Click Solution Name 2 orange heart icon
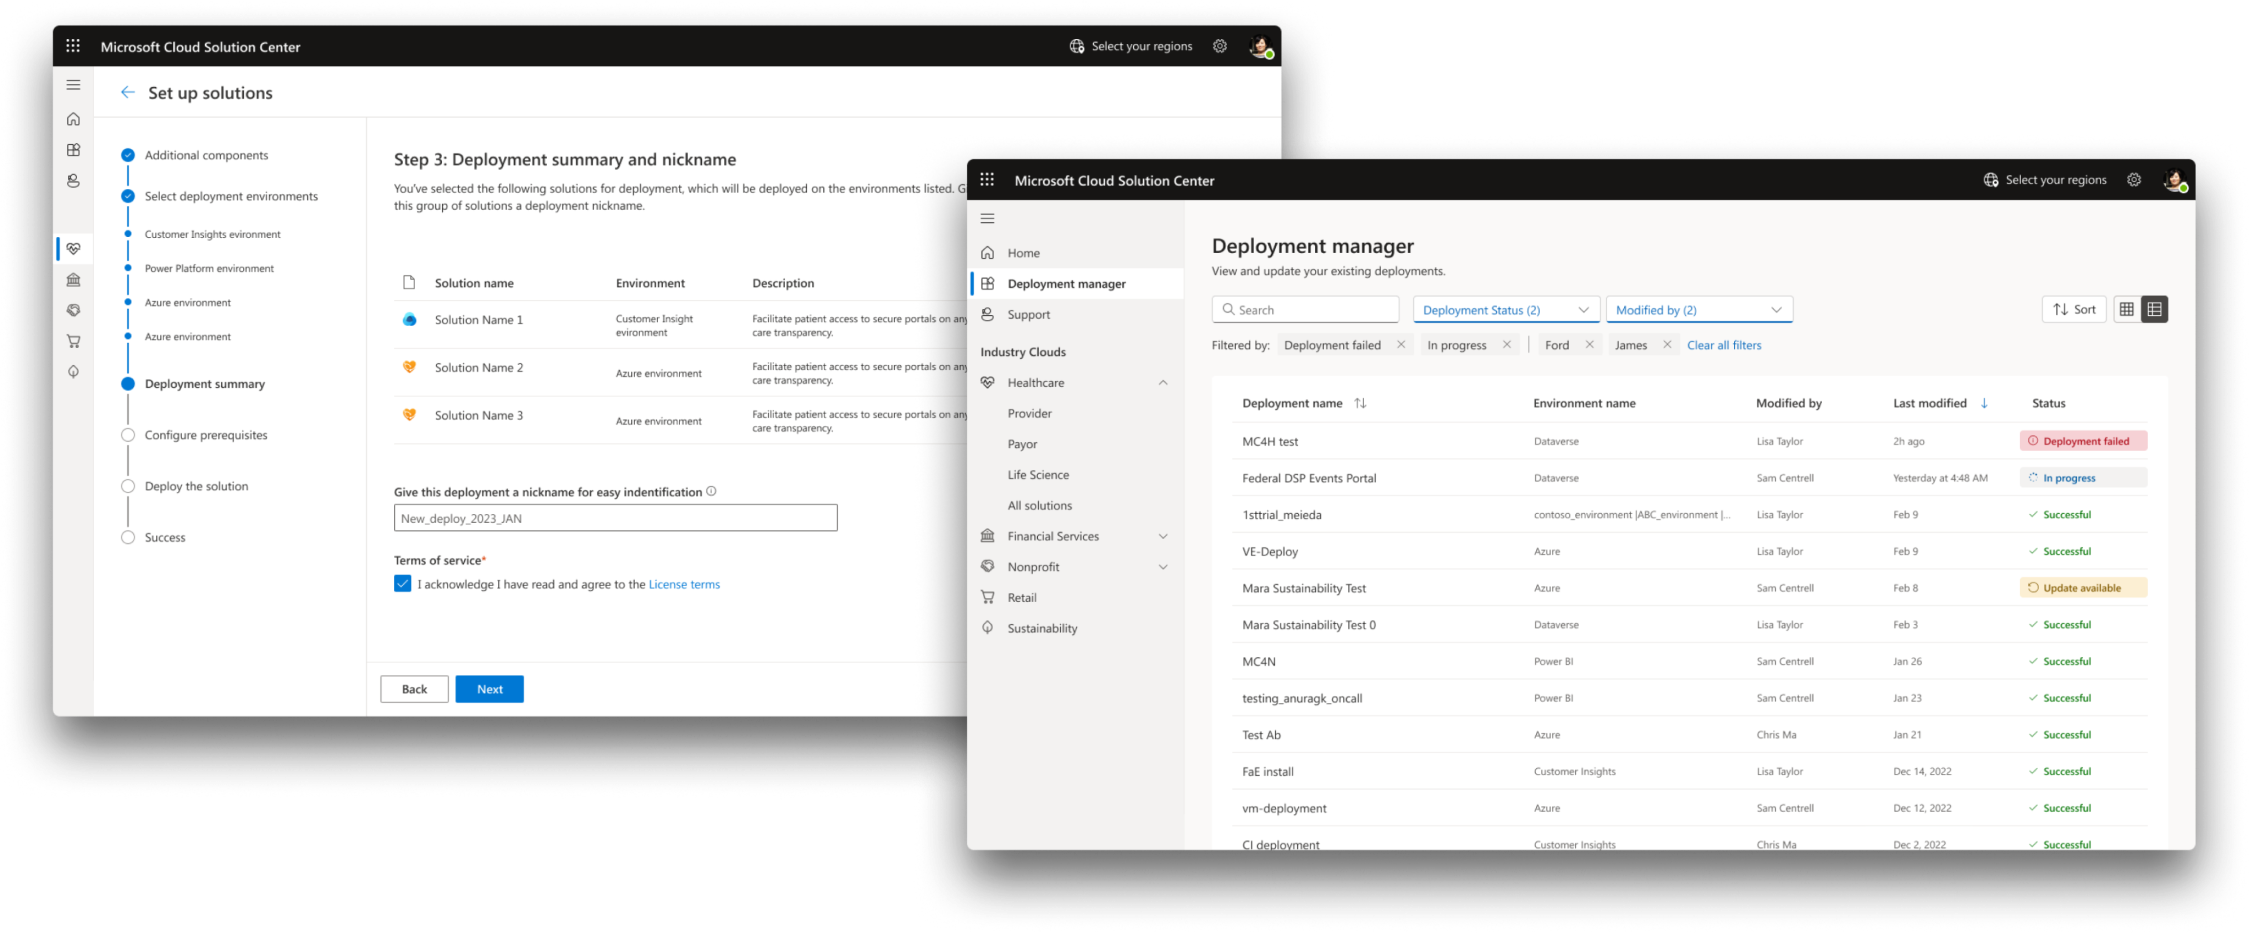2249x934 pixels. (409, 367)
